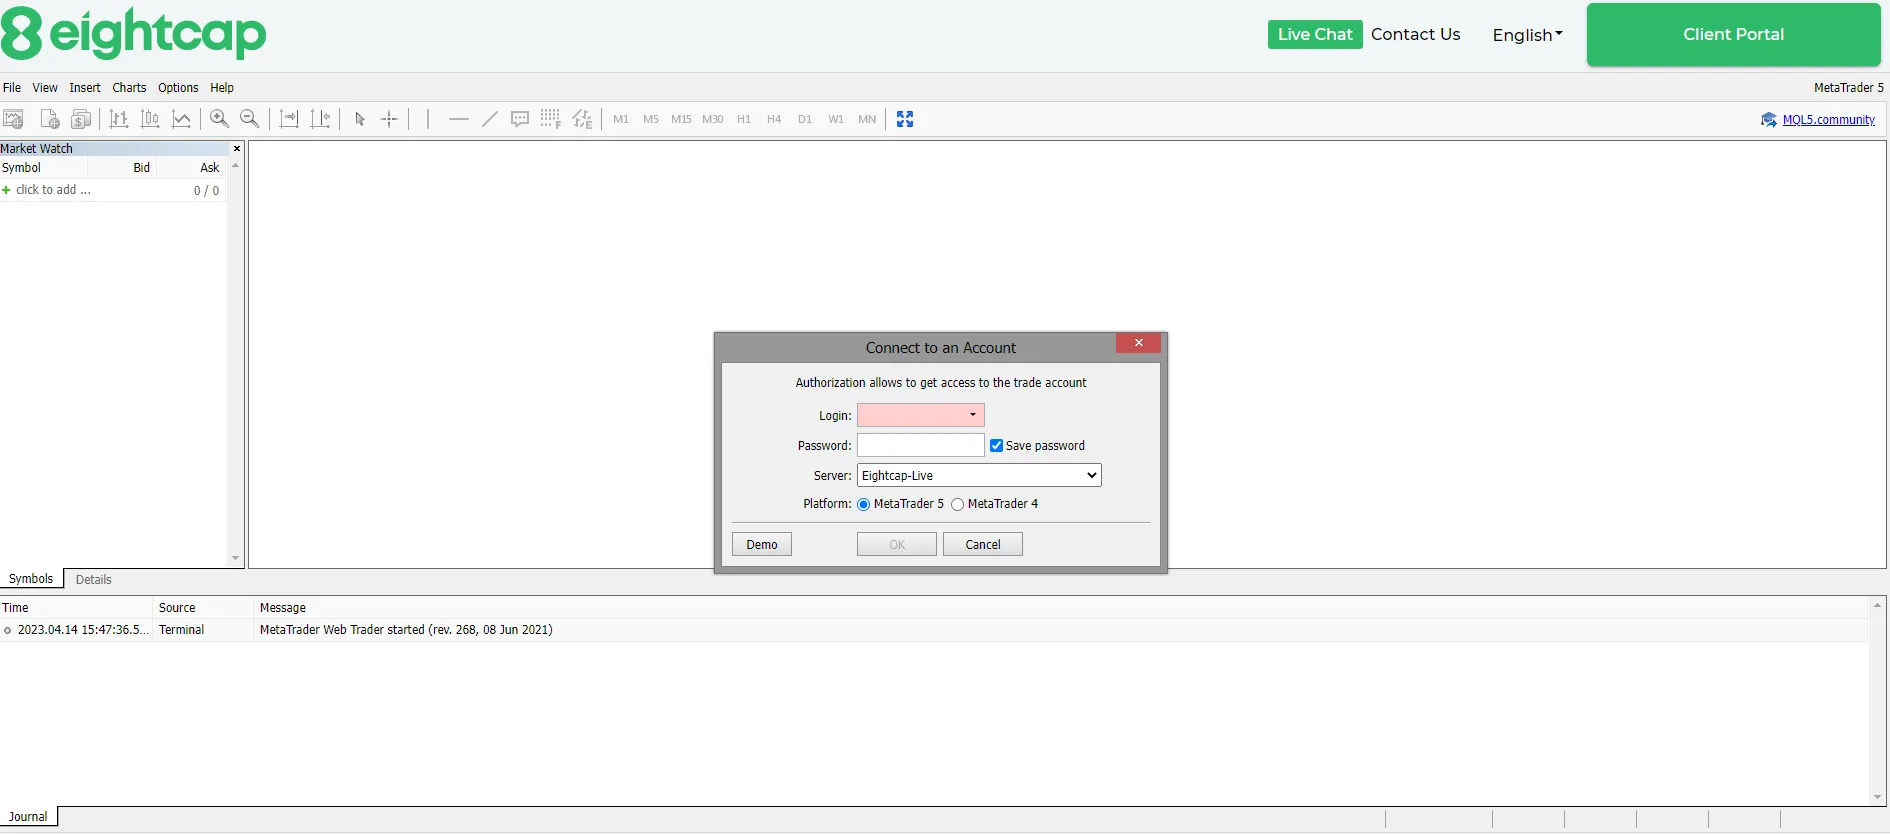Toggle fullscreen mode icon
The height and width of the screenshot is (834, 1890).
905,119
